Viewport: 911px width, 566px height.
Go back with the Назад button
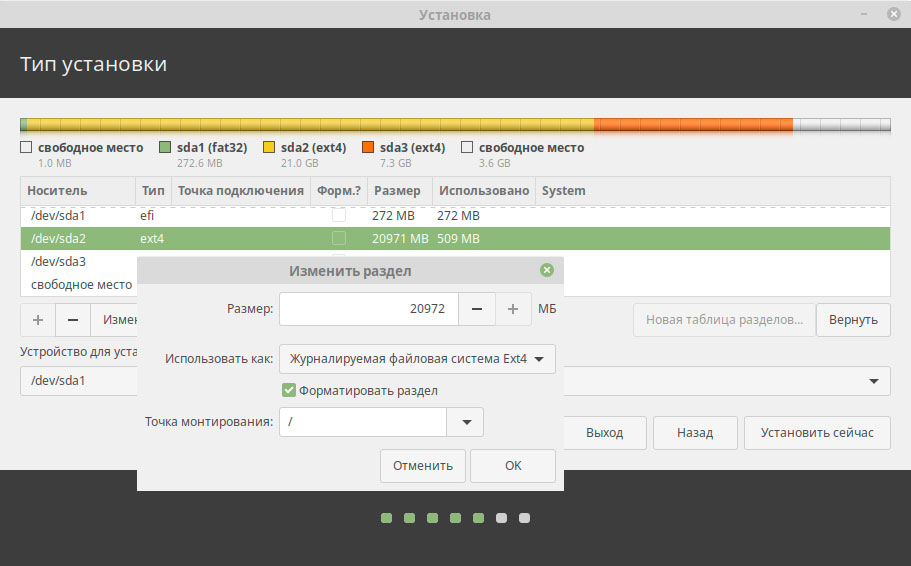[695, 432]
